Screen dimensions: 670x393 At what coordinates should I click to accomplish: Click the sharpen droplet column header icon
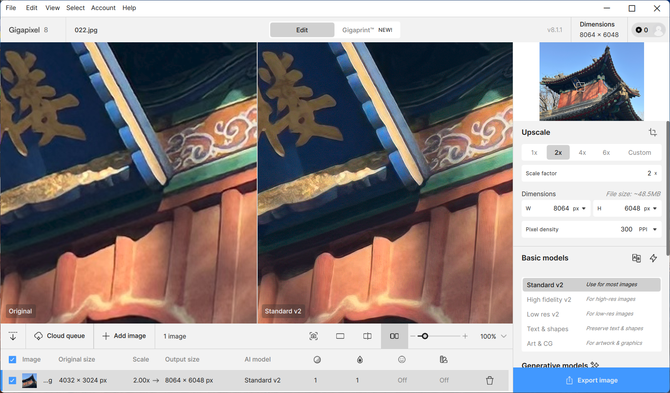[x=360, y=360]
